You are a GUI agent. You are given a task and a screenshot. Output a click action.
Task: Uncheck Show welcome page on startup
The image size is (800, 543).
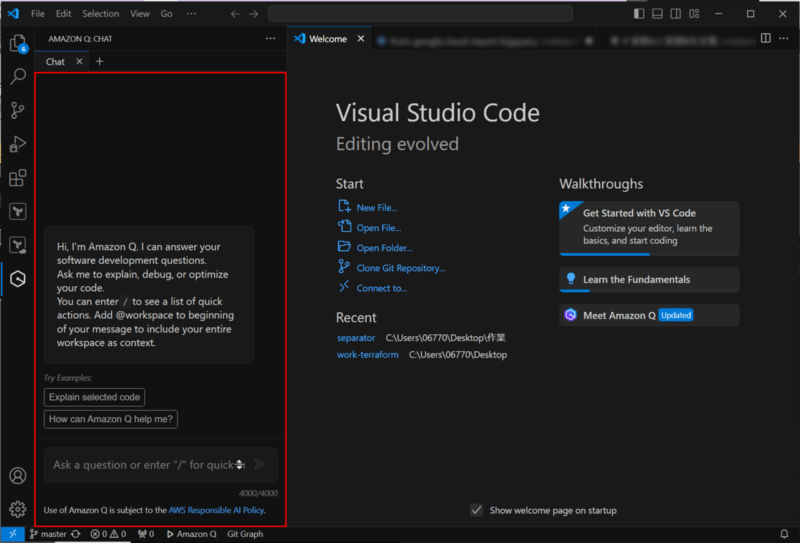point(477,510)
